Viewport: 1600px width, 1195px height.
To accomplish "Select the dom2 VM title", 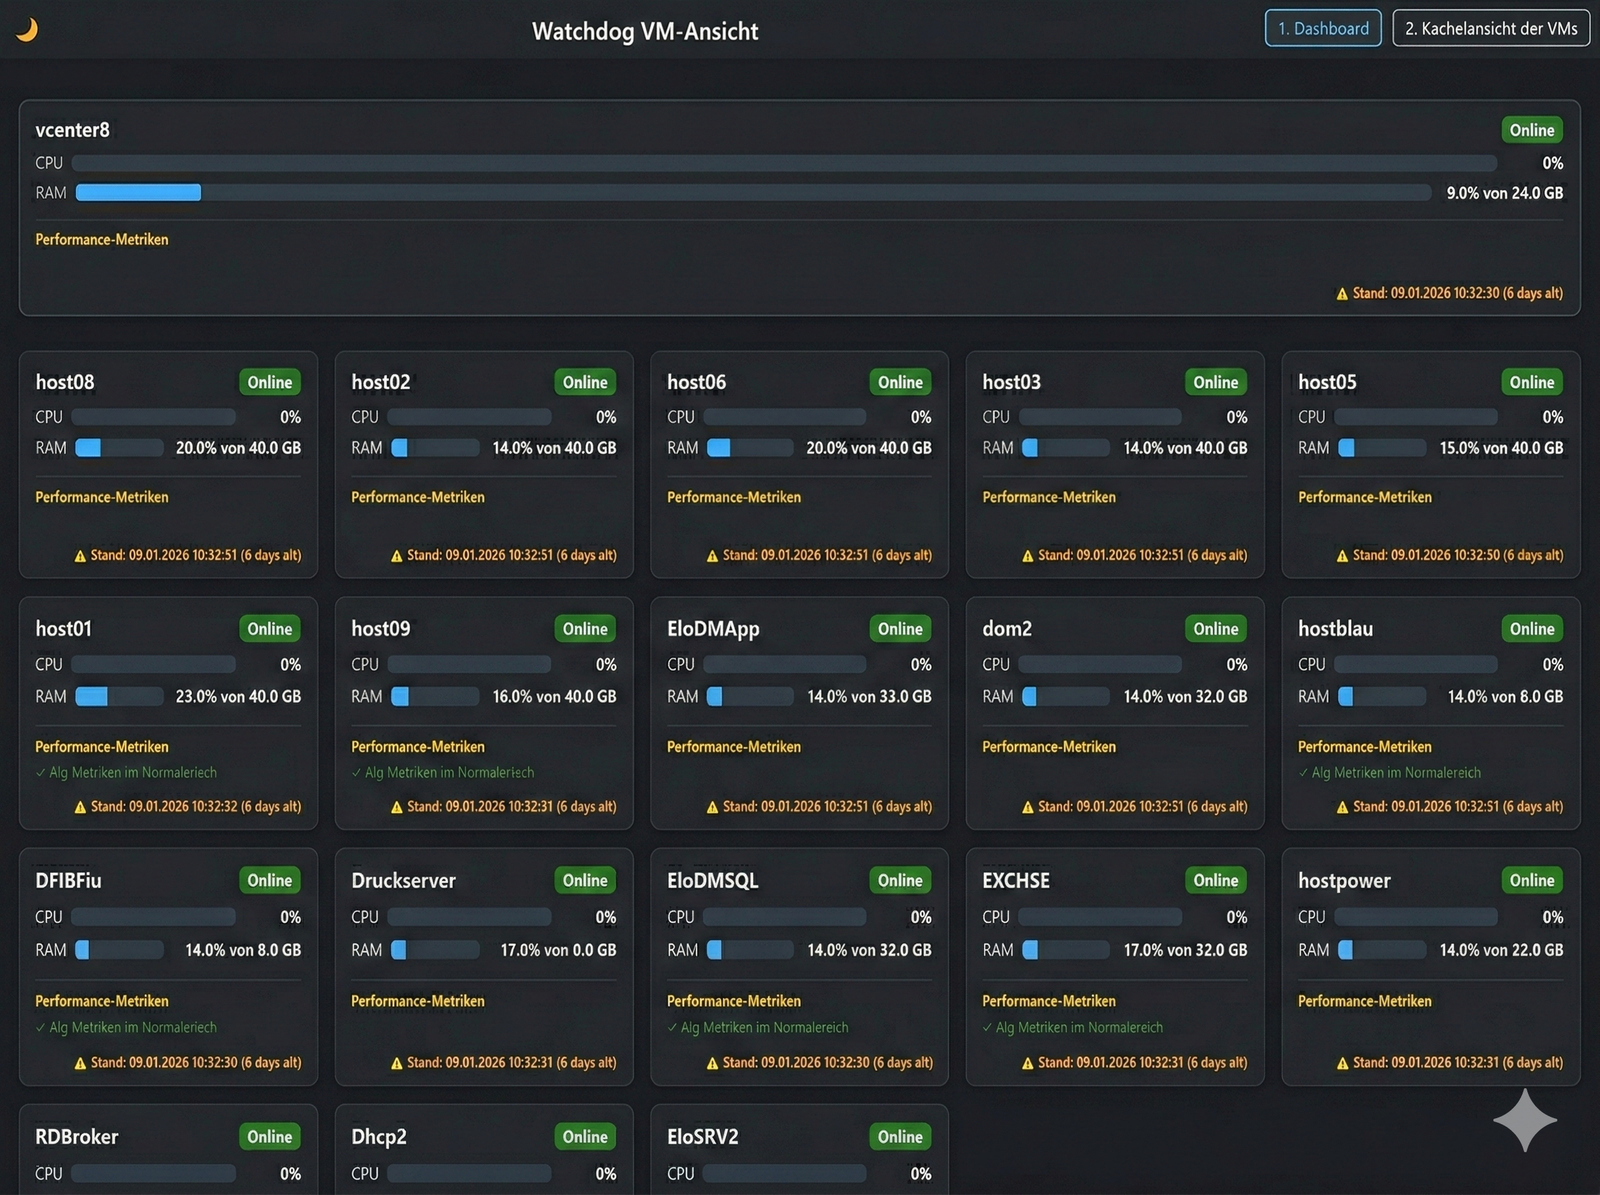I will (1006, 629).
